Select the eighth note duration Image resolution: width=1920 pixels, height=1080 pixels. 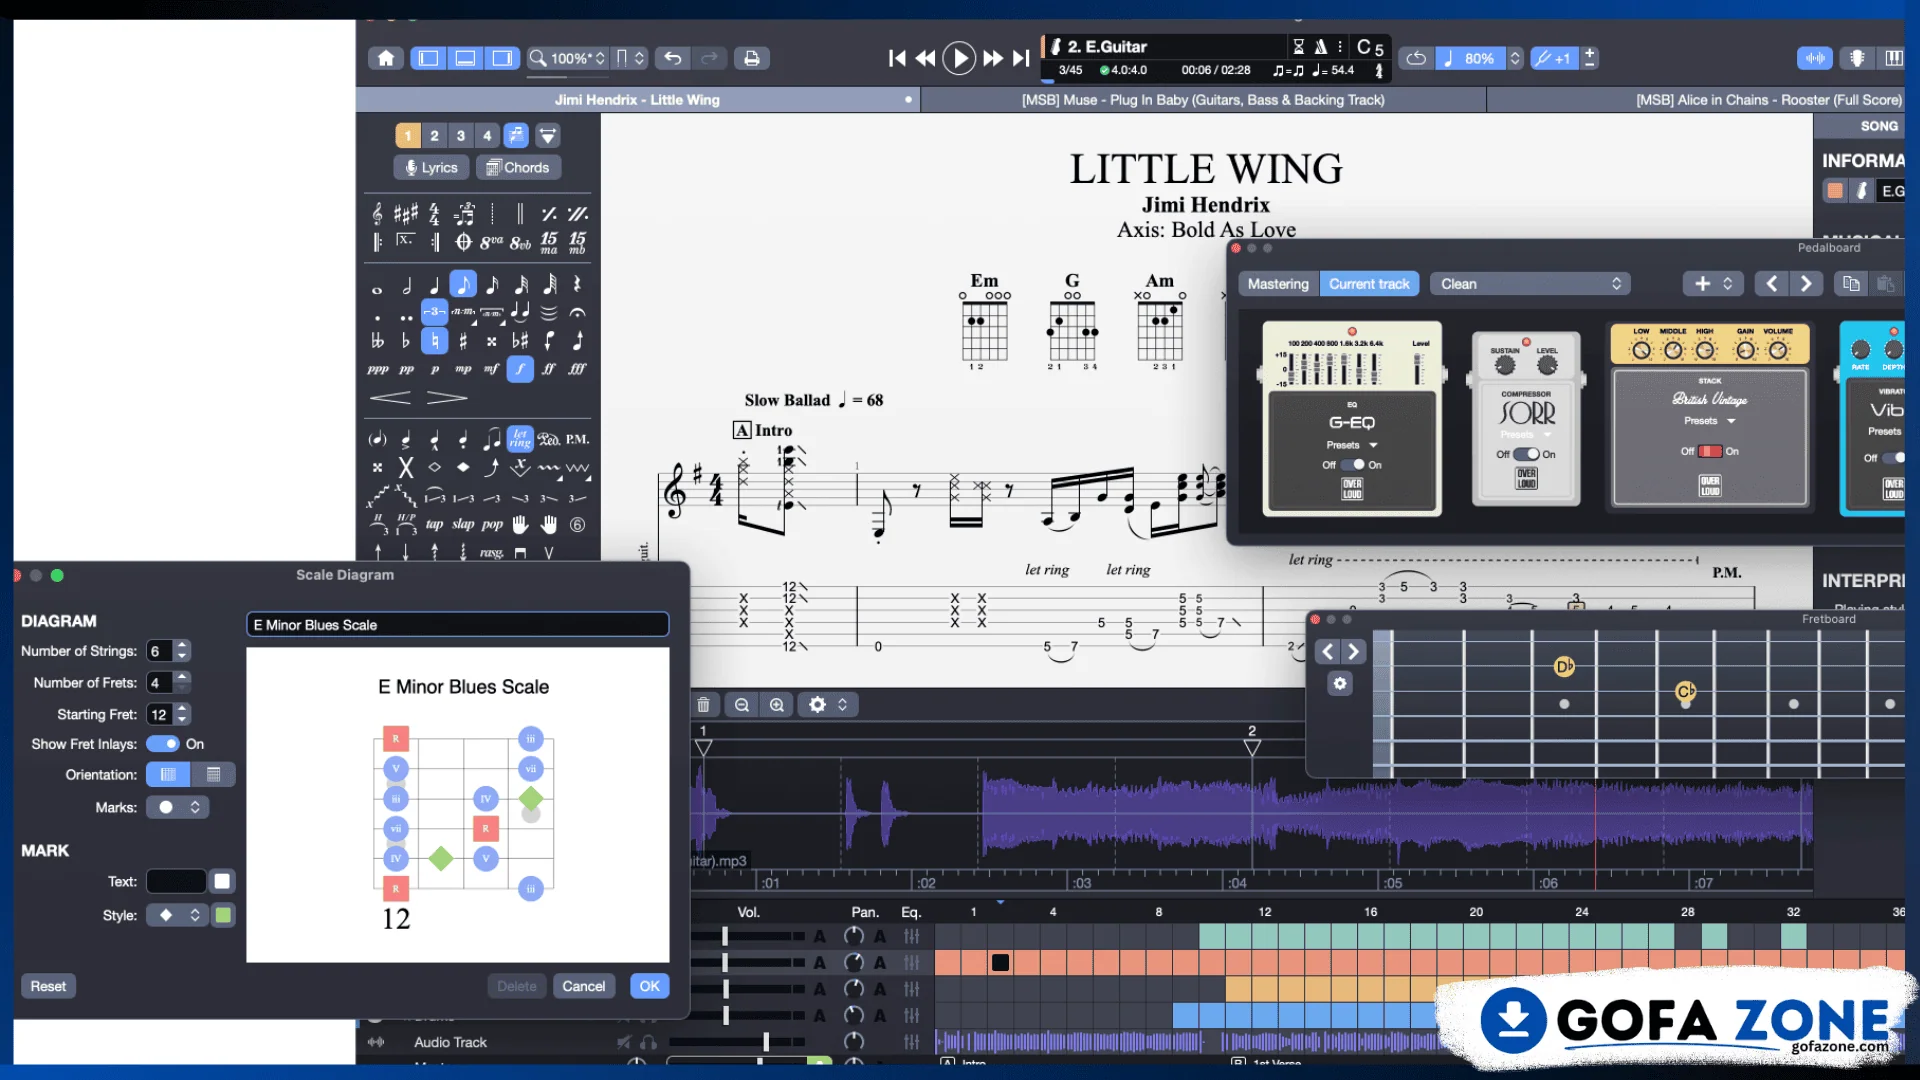point(463,285)
